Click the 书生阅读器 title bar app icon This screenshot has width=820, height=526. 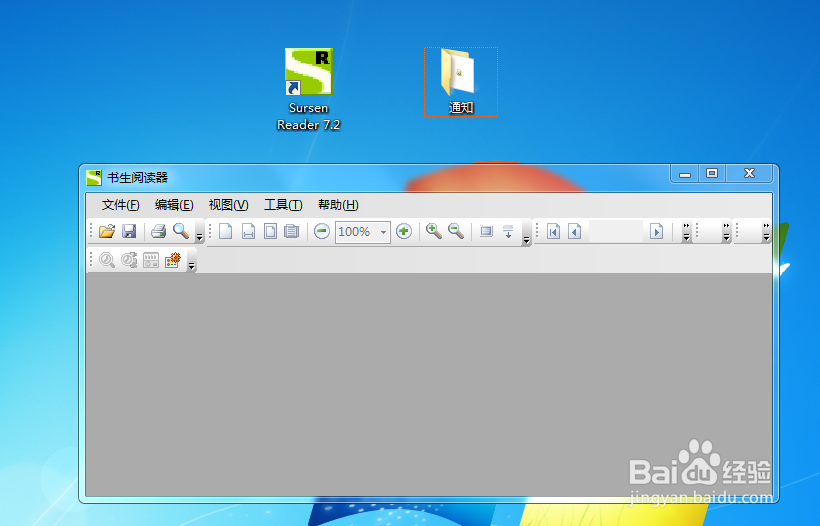coord(94,178)
